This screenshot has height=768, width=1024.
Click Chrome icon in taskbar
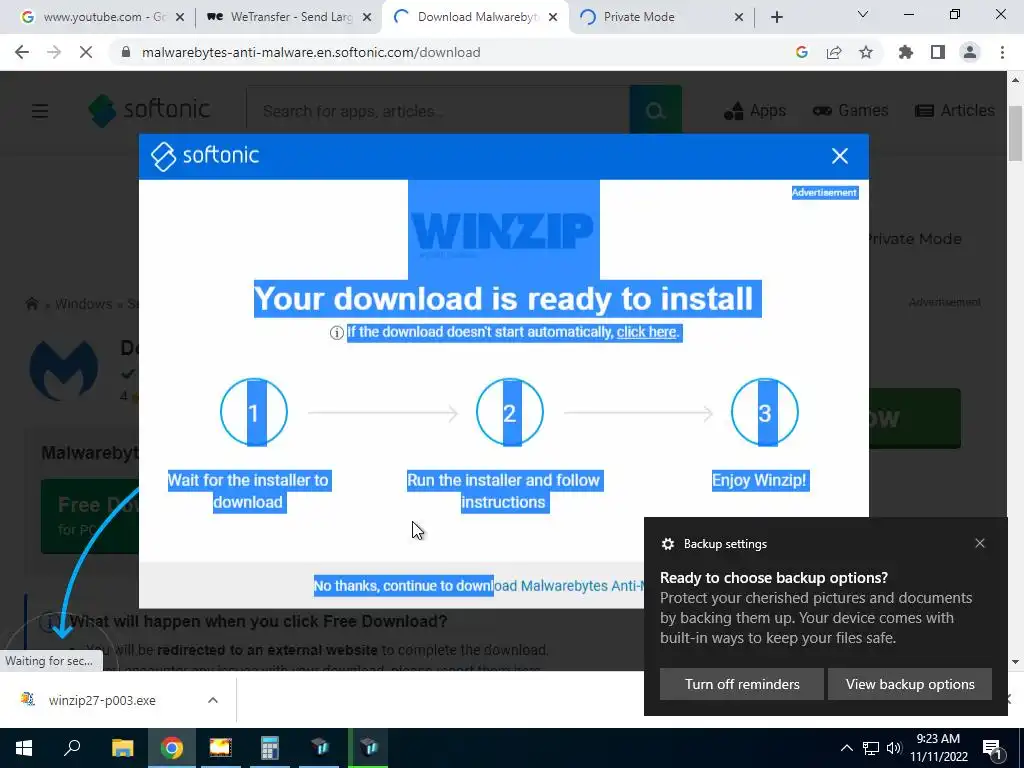coord(172,748)
